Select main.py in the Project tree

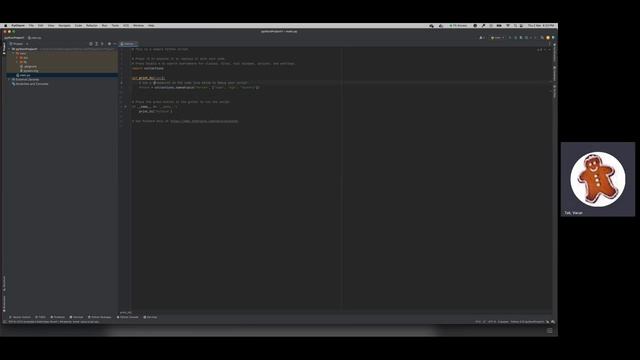tap(24, 75)
